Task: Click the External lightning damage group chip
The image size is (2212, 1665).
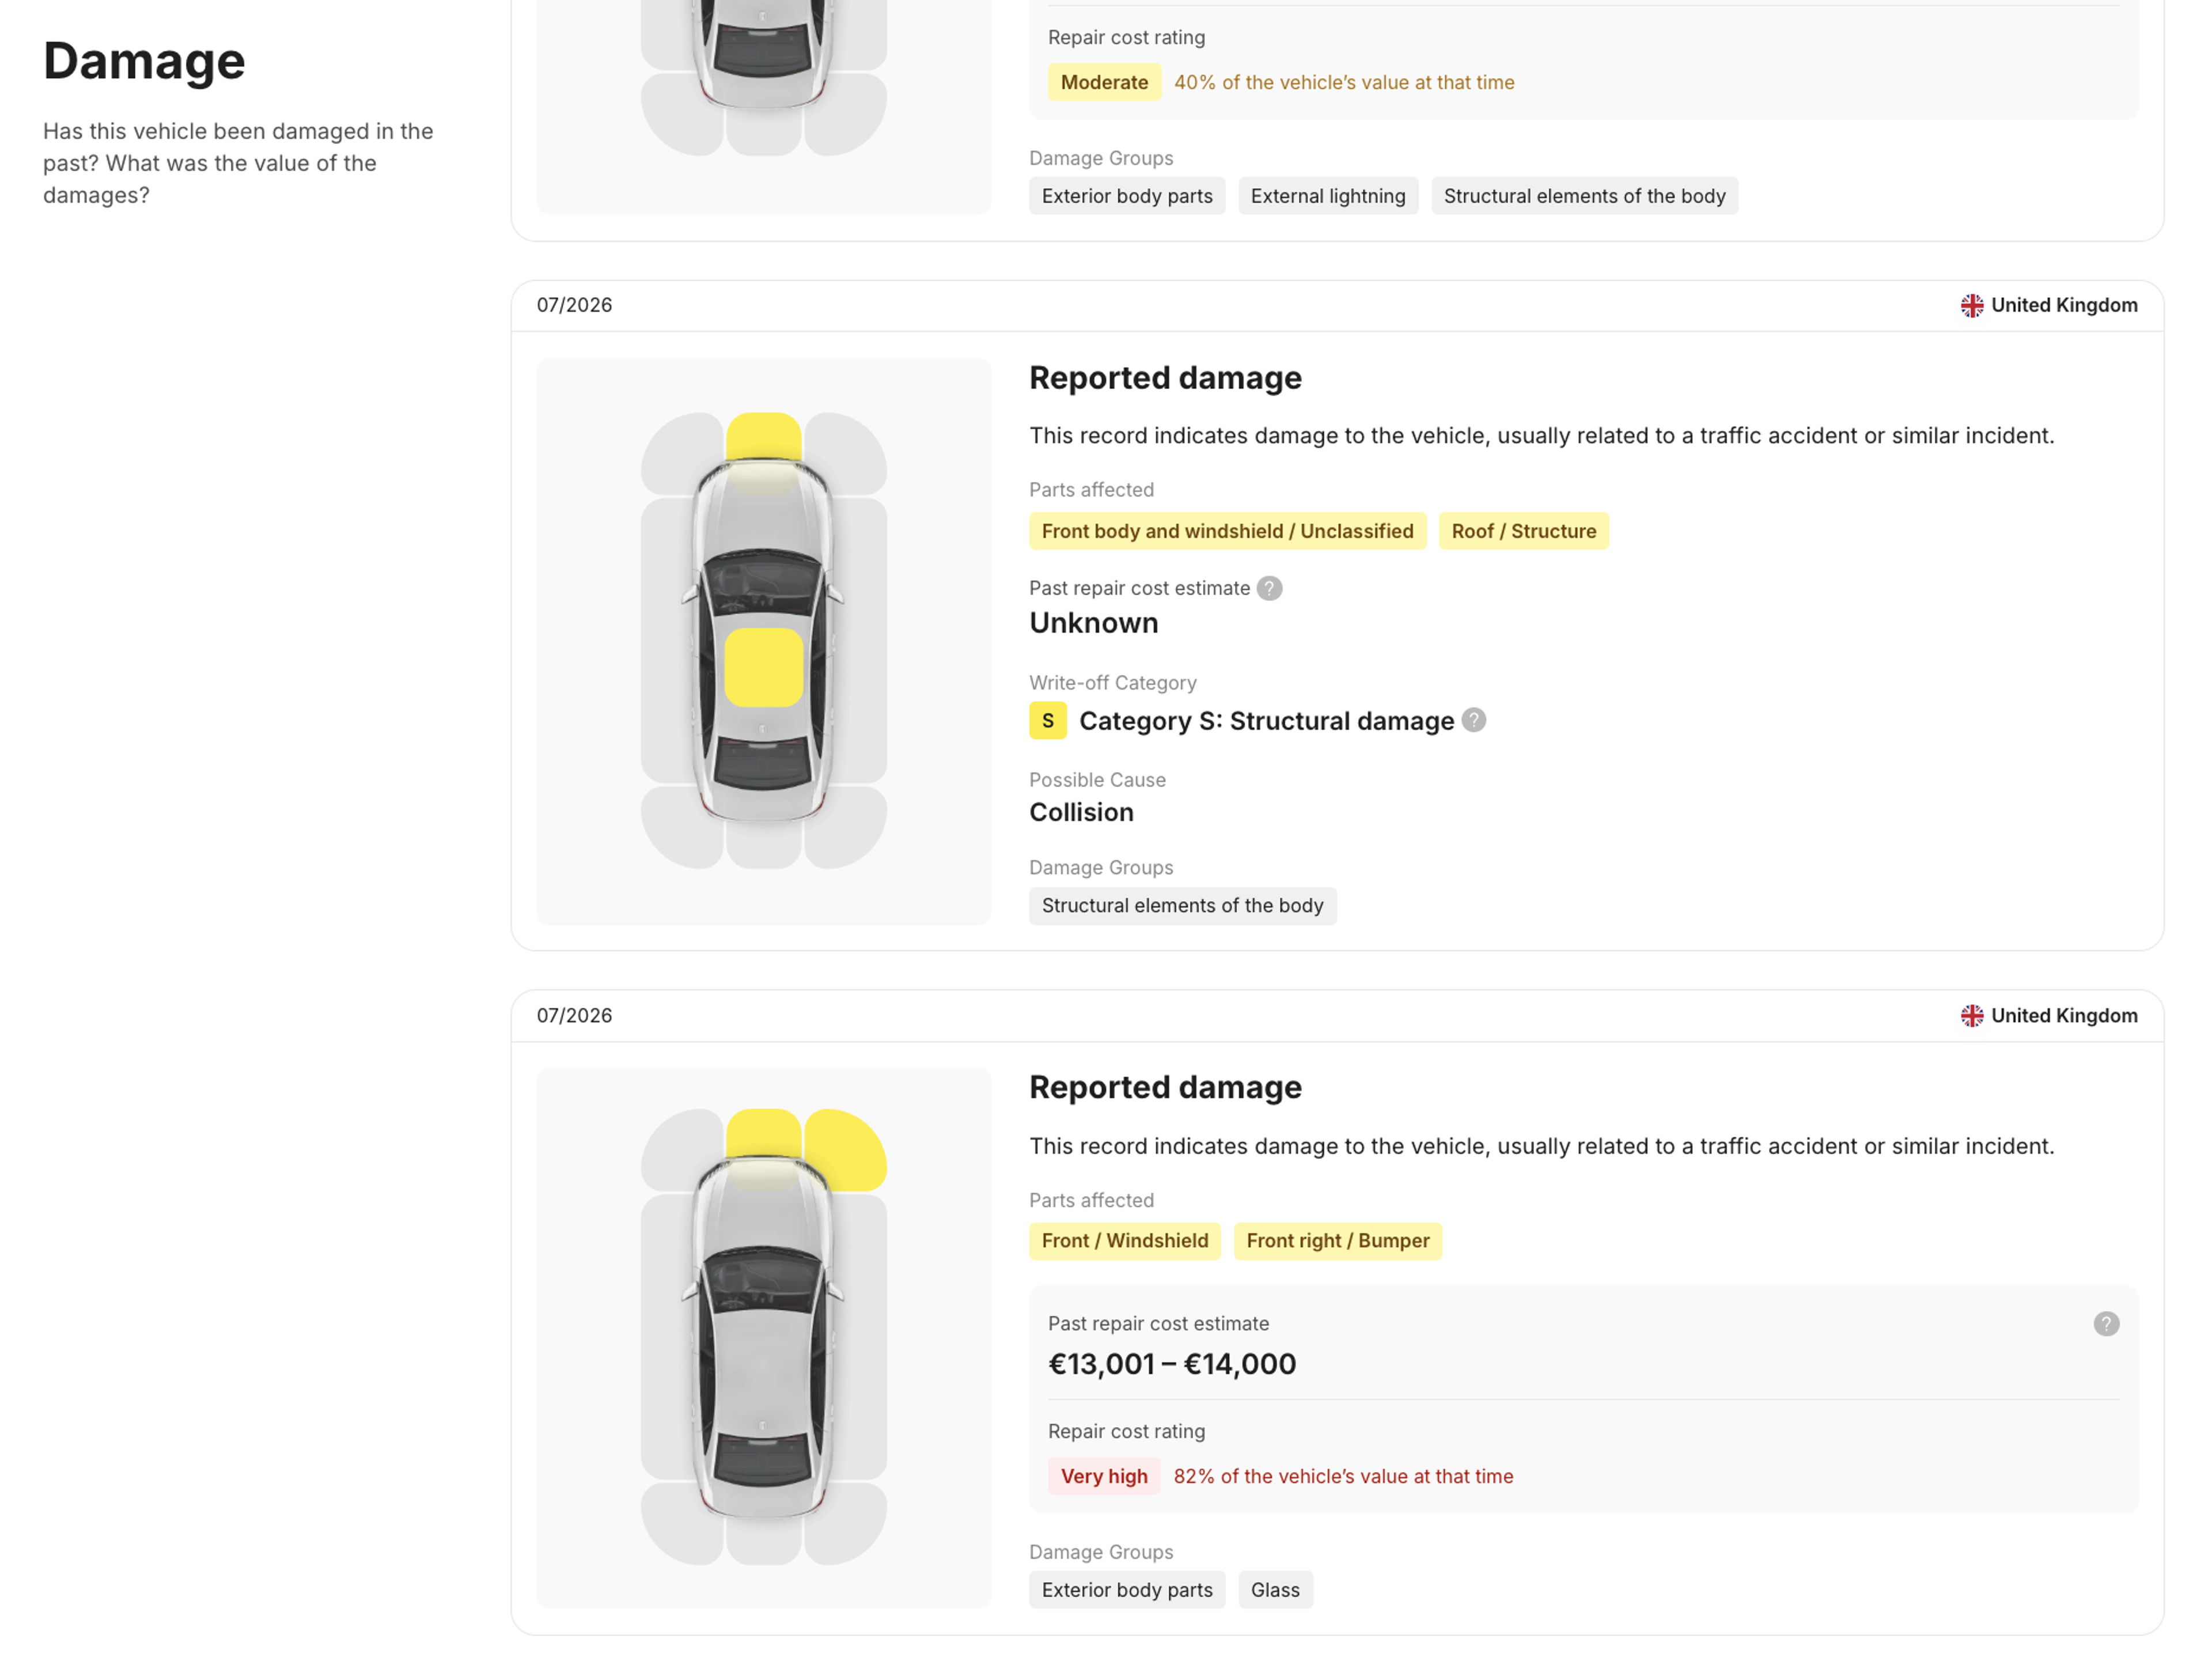Action: (x=1327, y=196)
